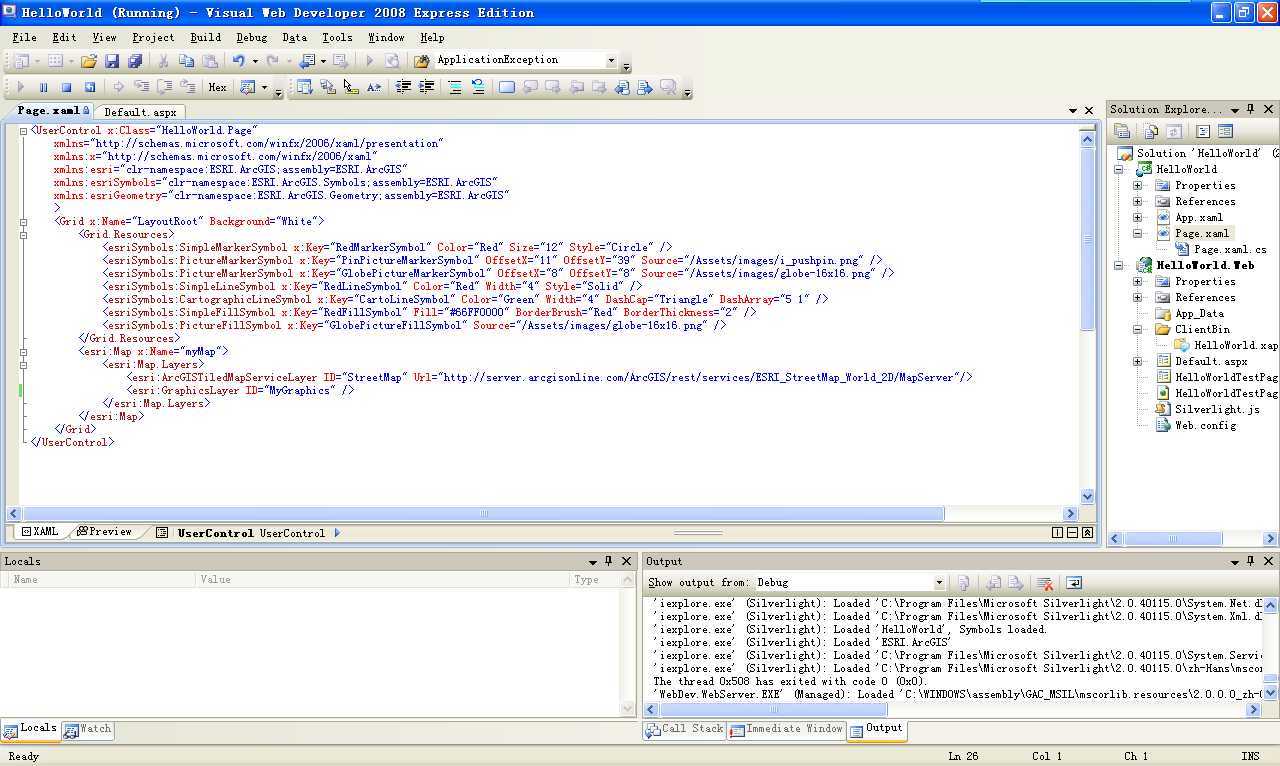Open the ApplicationException find combo box
1280x766 pixels.
coord(527,60)
